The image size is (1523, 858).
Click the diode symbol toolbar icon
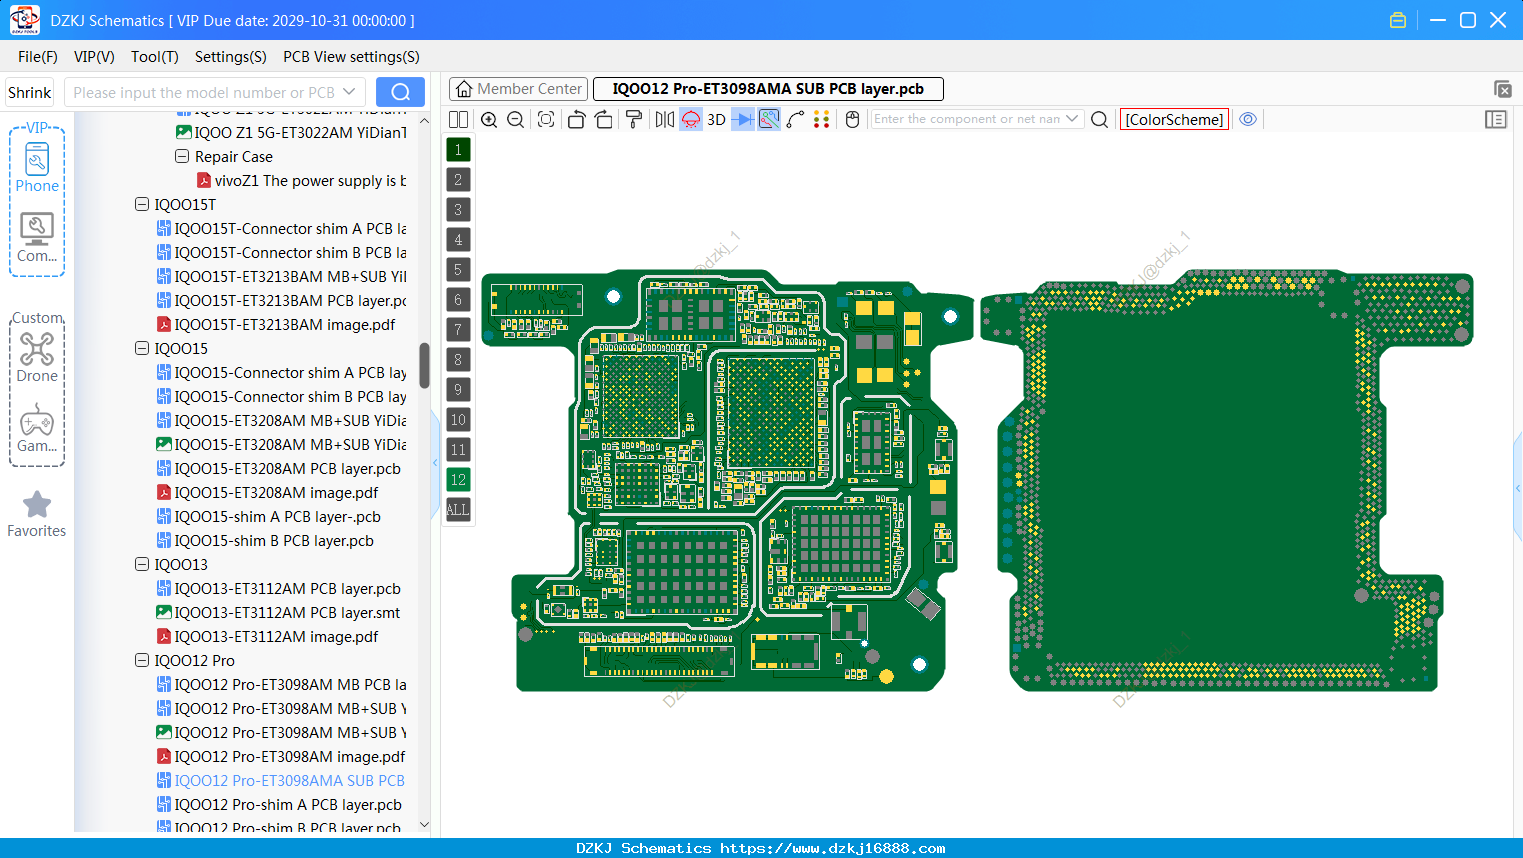[x=743, y=119]
